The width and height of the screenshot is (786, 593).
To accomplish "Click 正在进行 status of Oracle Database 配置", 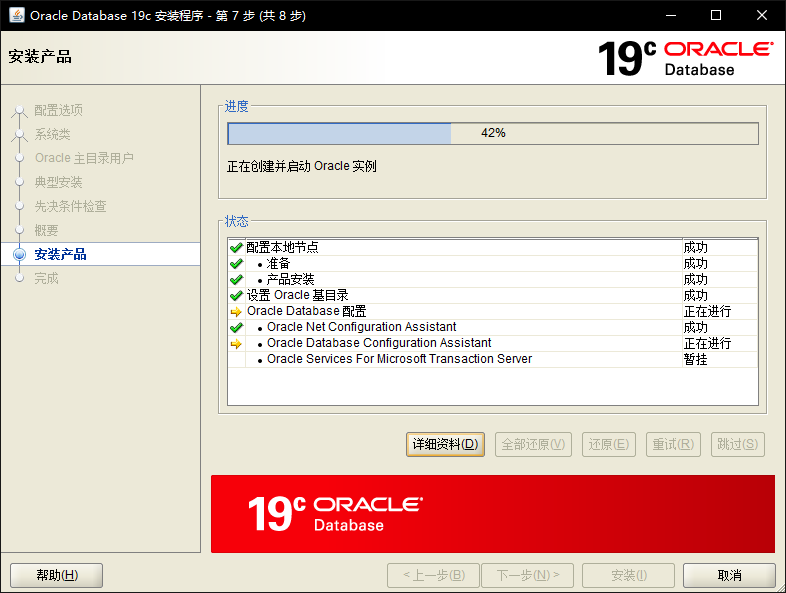I will coord(707,311).
